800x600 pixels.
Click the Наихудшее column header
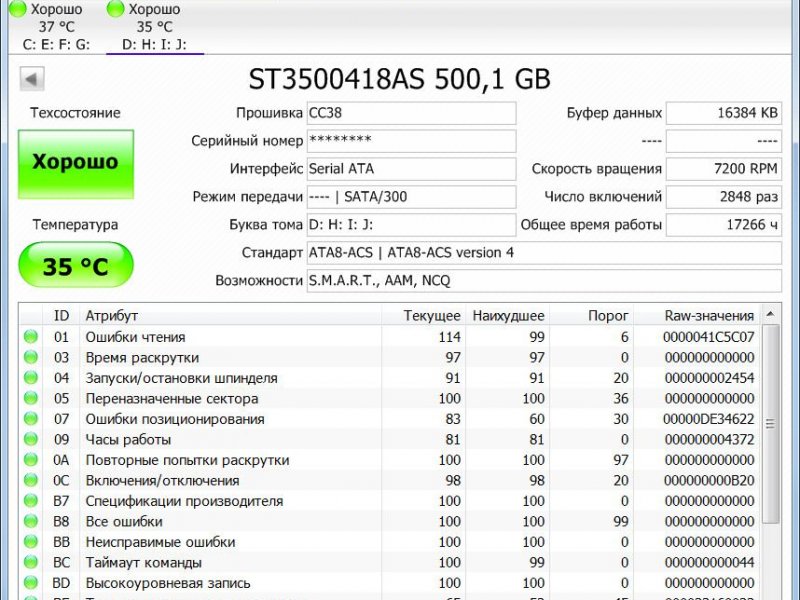(x=507, y=316)
